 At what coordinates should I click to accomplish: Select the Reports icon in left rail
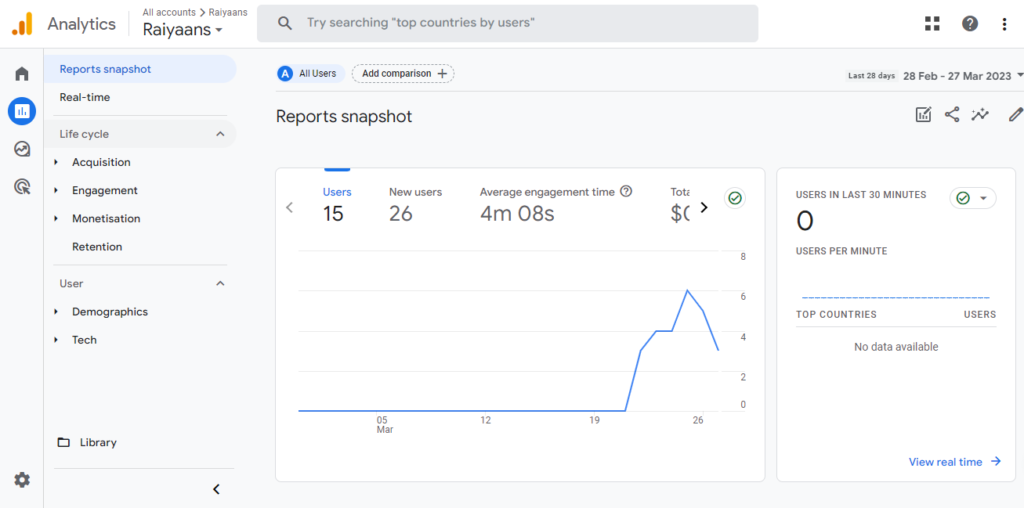click(22, 111)
